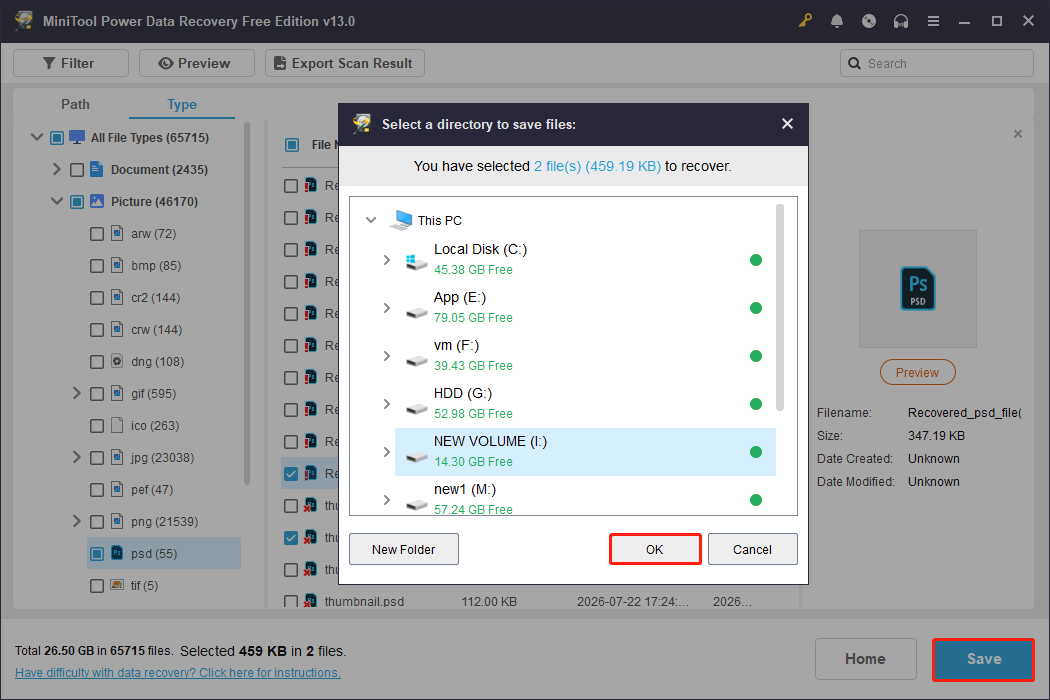Screen dimensions: 1050x700
Task: Click the disc icon in title bar
Action: click(869, 21)
